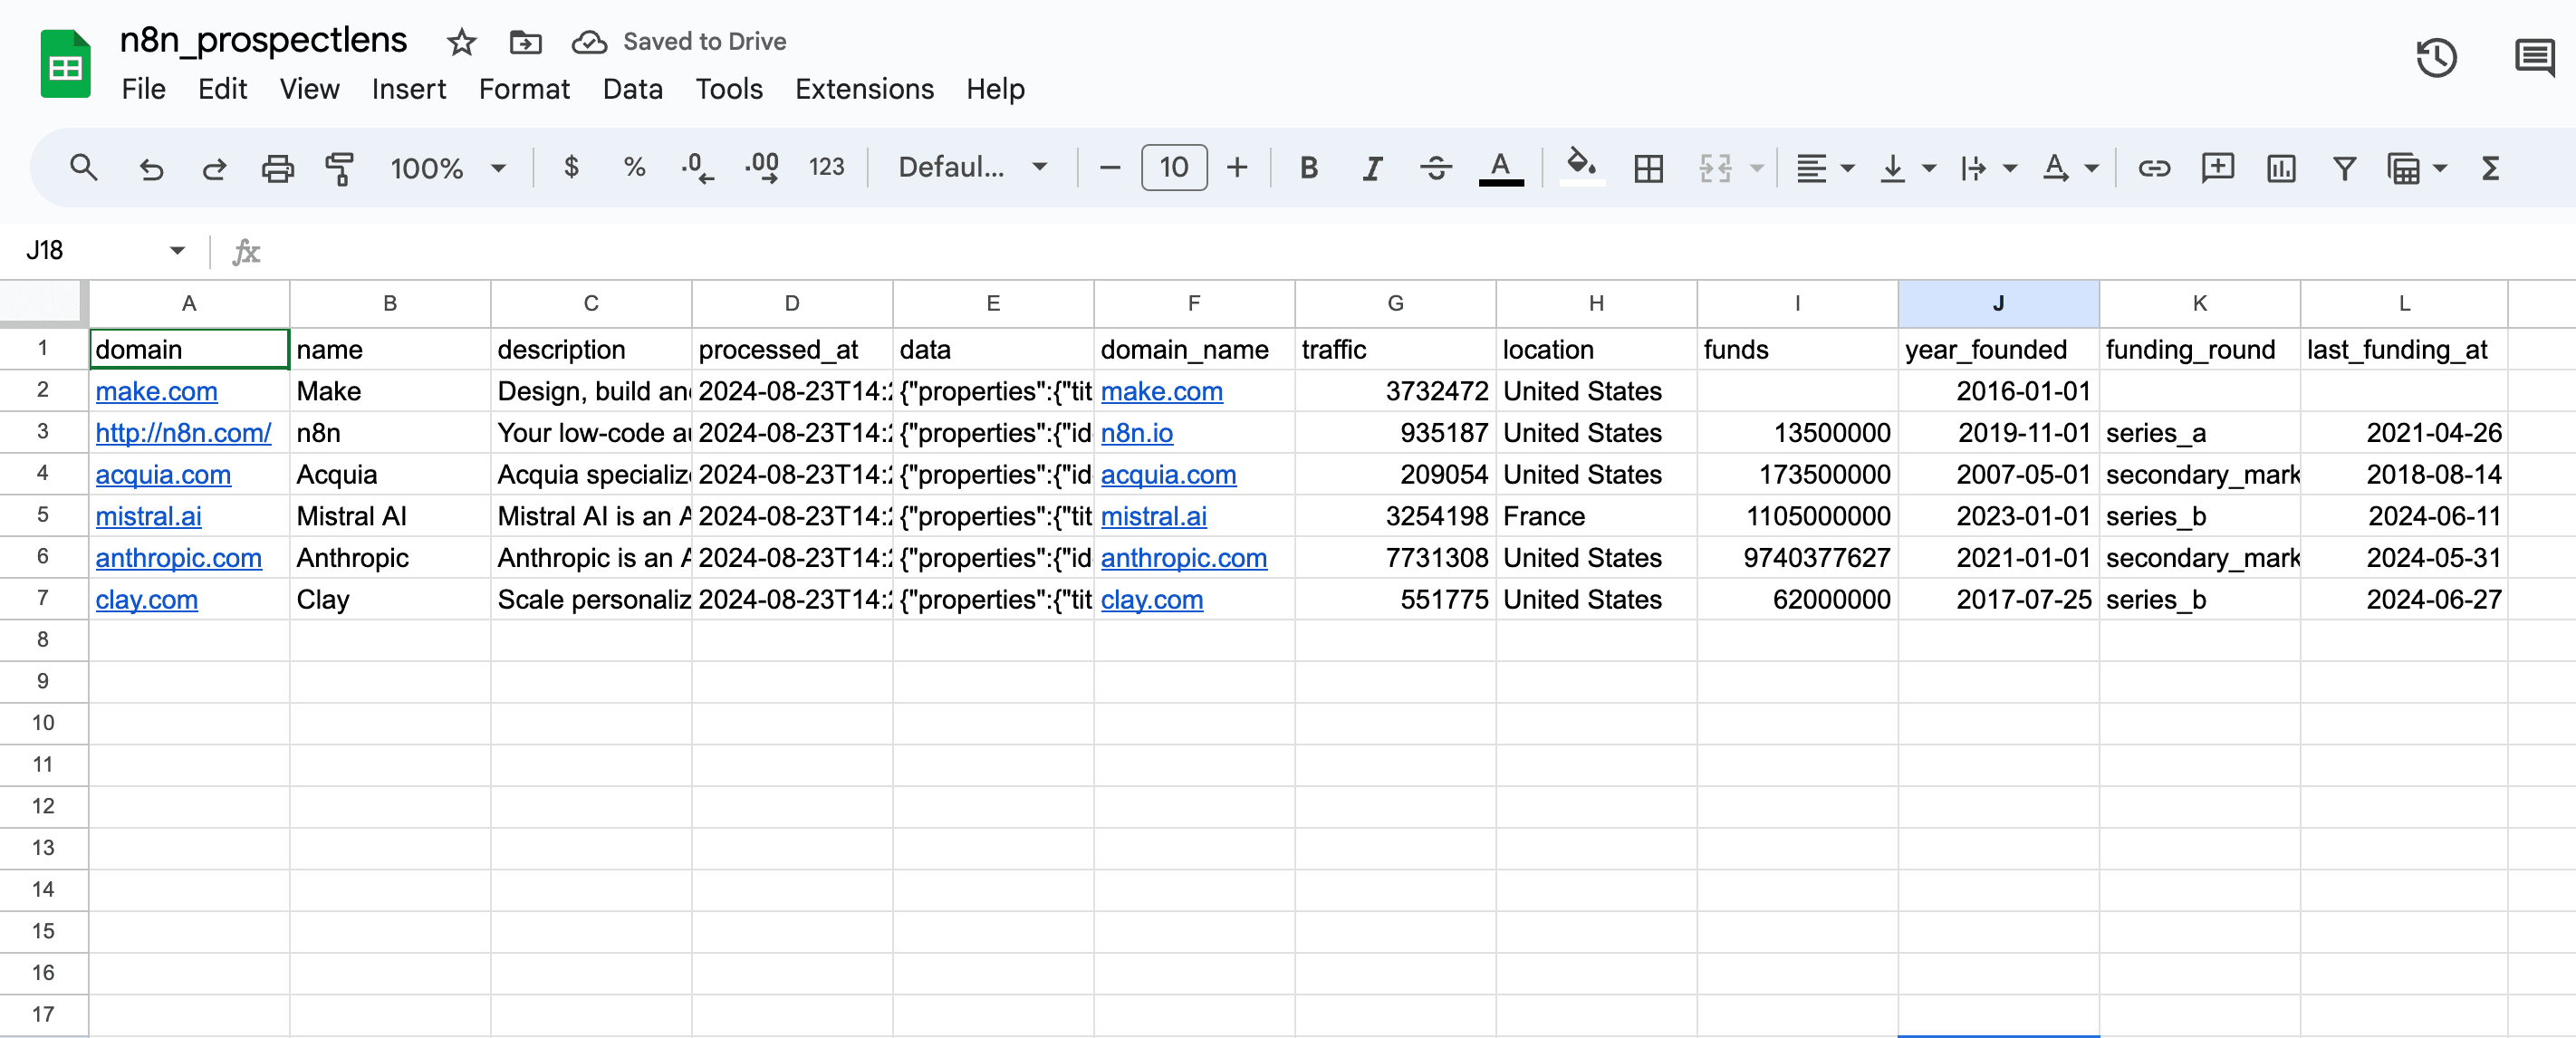Image resolution: width=2576 pixels, height=1038 pixels.
Task: Click mistral.ai link in column A
Action: pyautogui.click(x=148, y=516)
